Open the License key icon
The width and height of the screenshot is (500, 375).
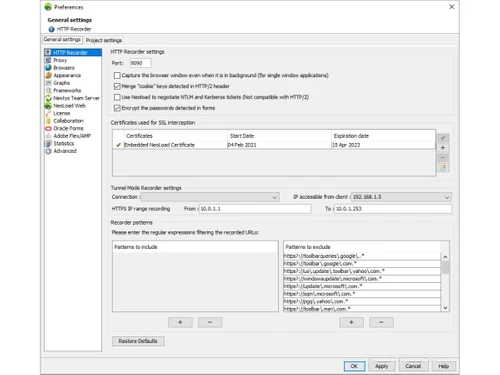(x=48, y=113)
